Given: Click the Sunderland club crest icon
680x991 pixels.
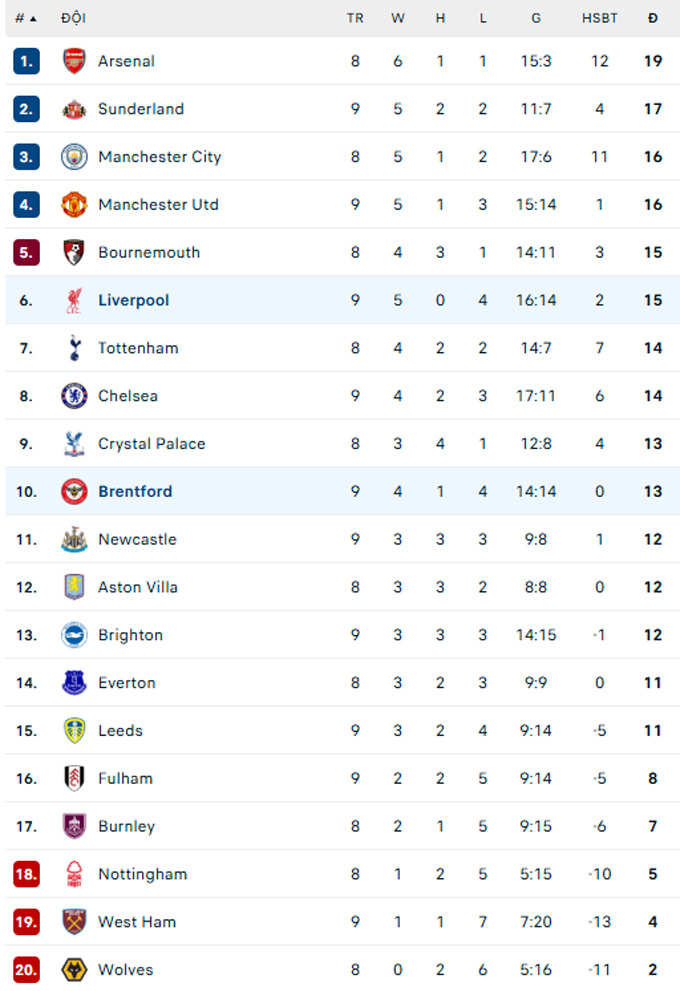Looking at the screenshot, I should (x=74, y=109).
